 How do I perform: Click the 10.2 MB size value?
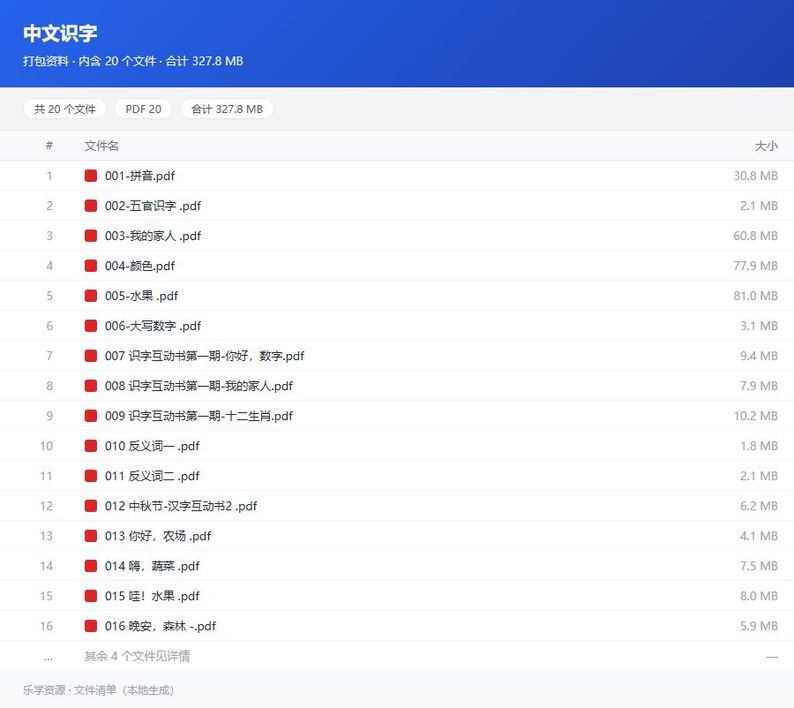[756, 416]
